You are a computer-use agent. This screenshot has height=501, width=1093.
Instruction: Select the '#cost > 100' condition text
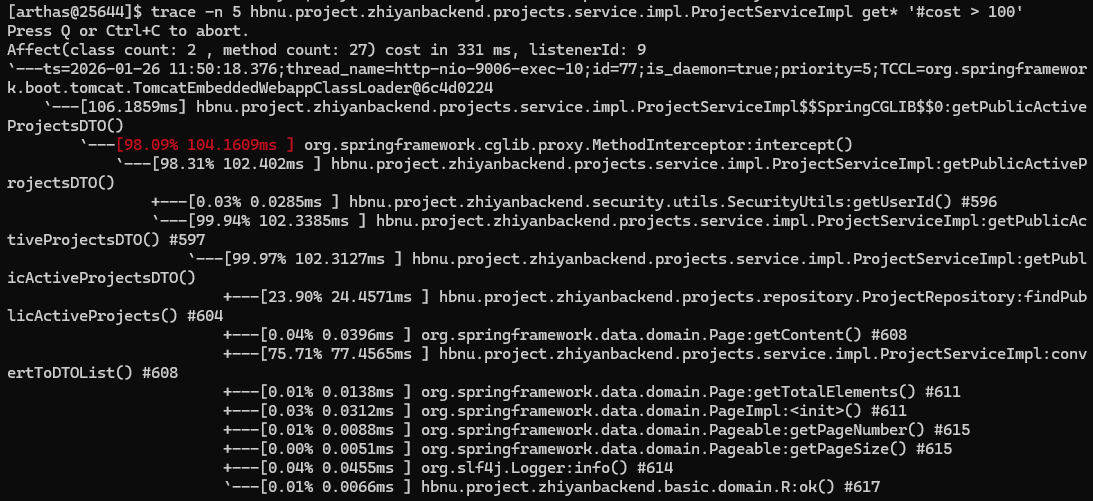coord(970,11)
